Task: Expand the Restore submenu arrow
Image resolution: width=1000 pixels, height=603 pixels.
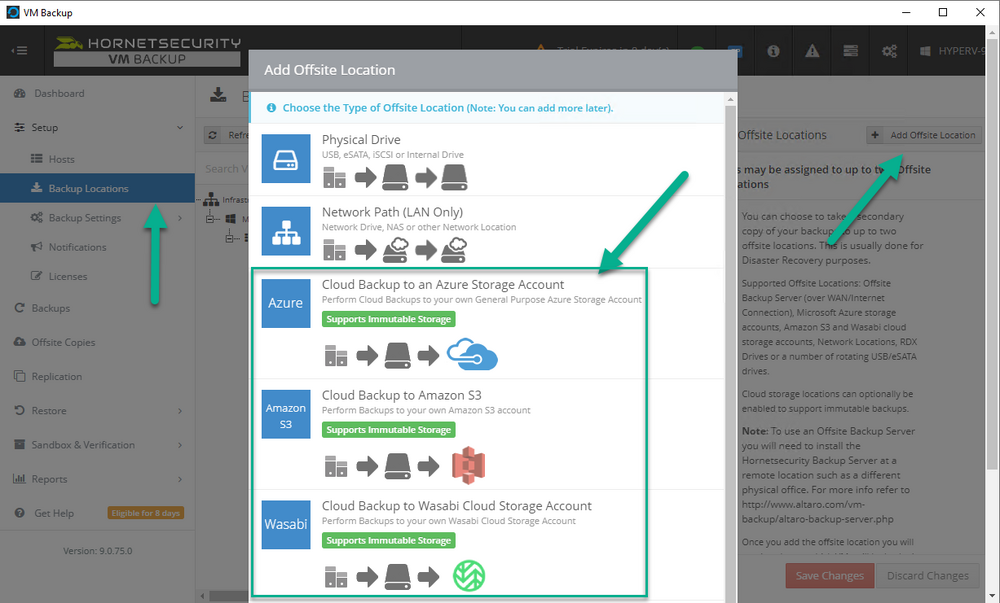Action: tap(180, 410)
